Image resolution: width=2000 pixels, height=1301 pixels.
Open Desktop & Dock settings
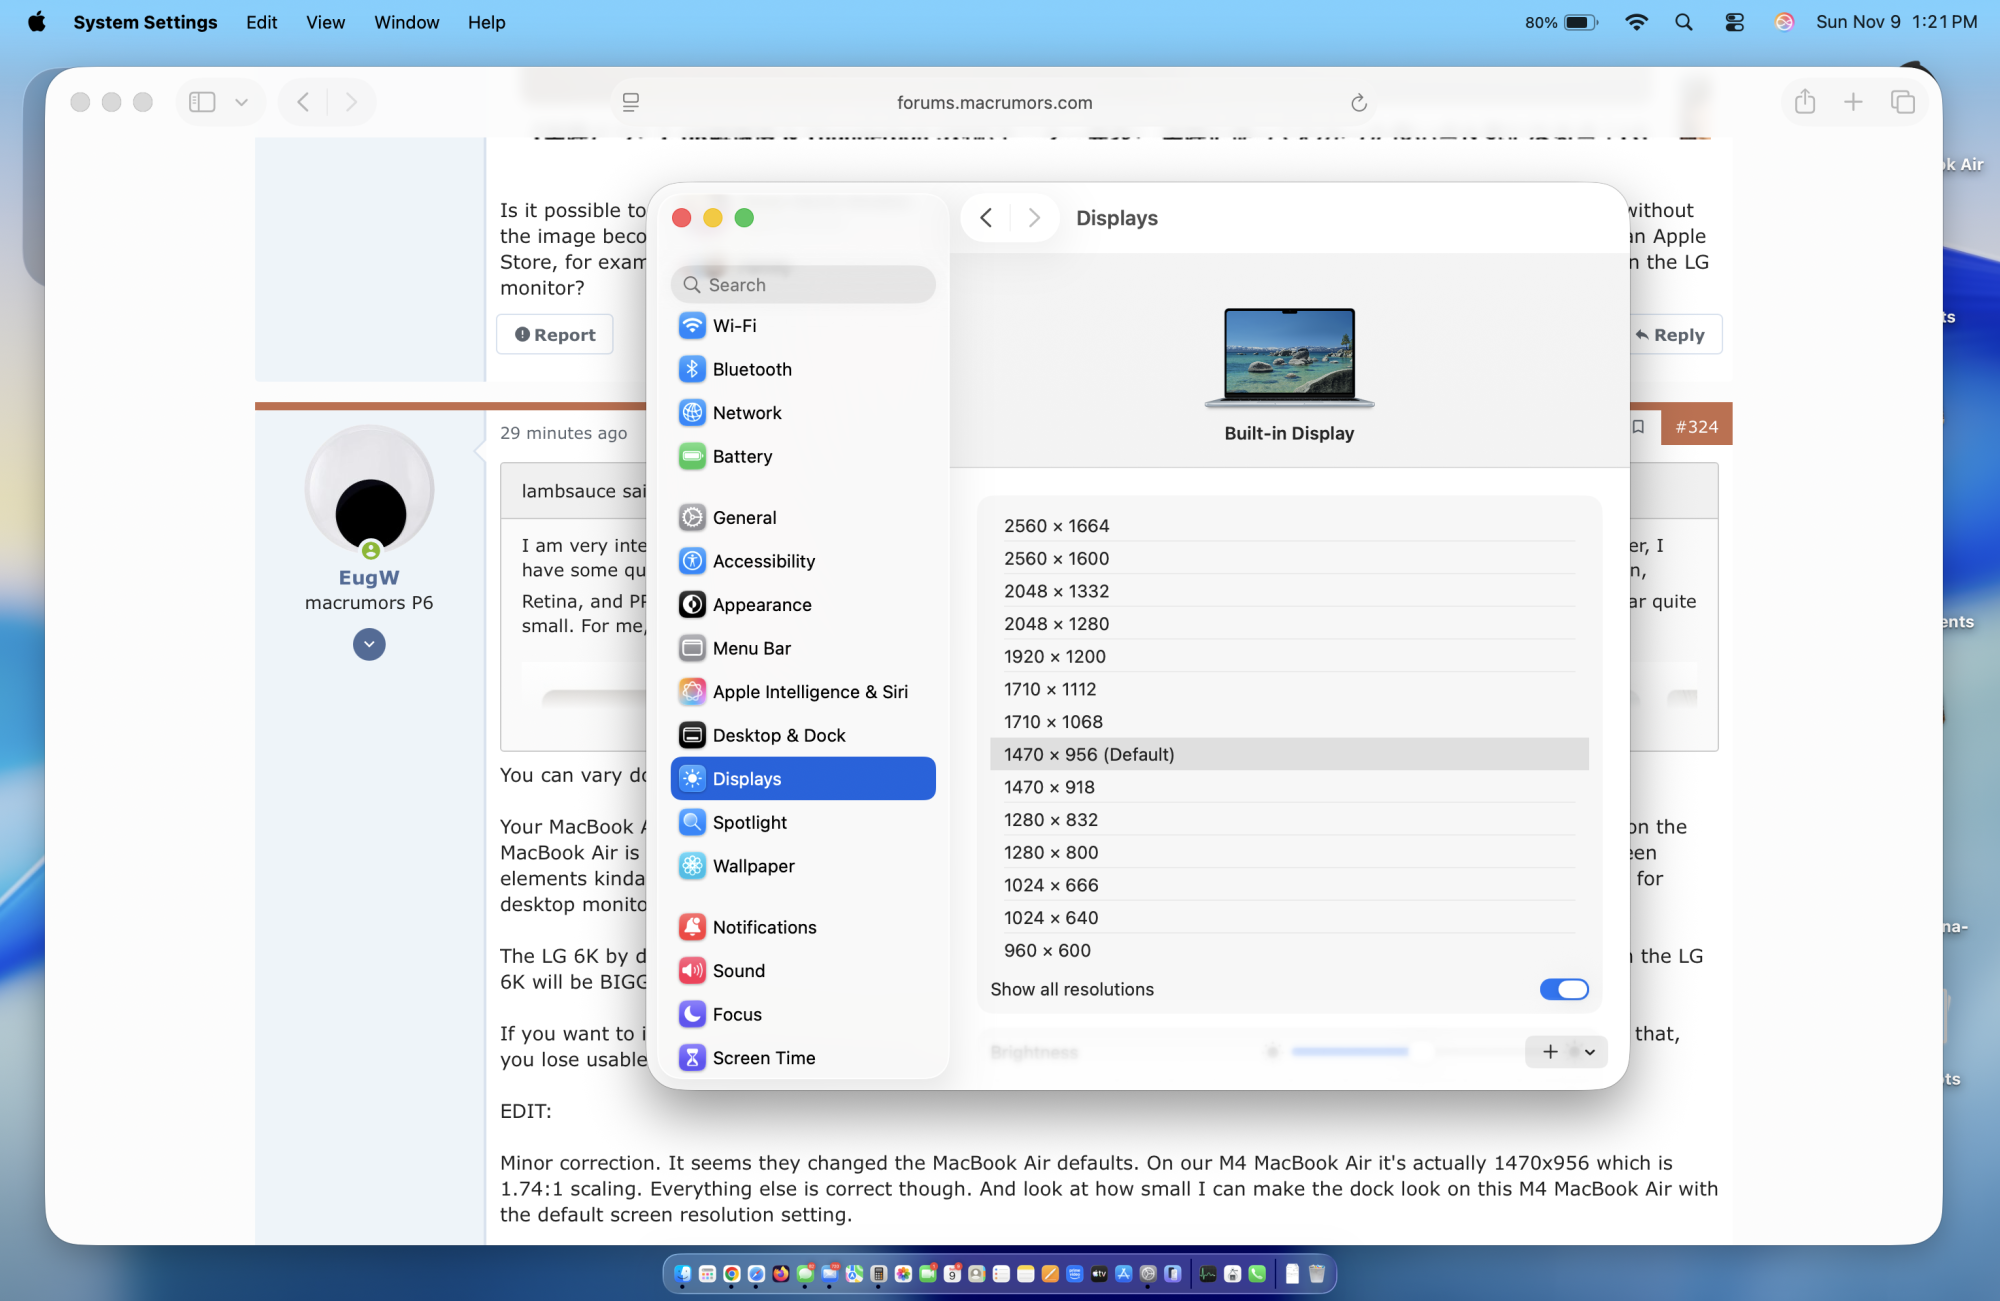coord(778,734)
